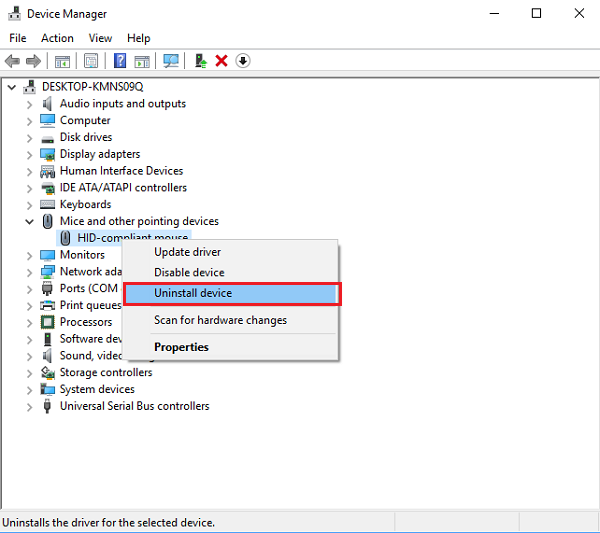Viewport: 600px width, 533px height.
Task: Choose Disable device option
Action: point(189,272)
